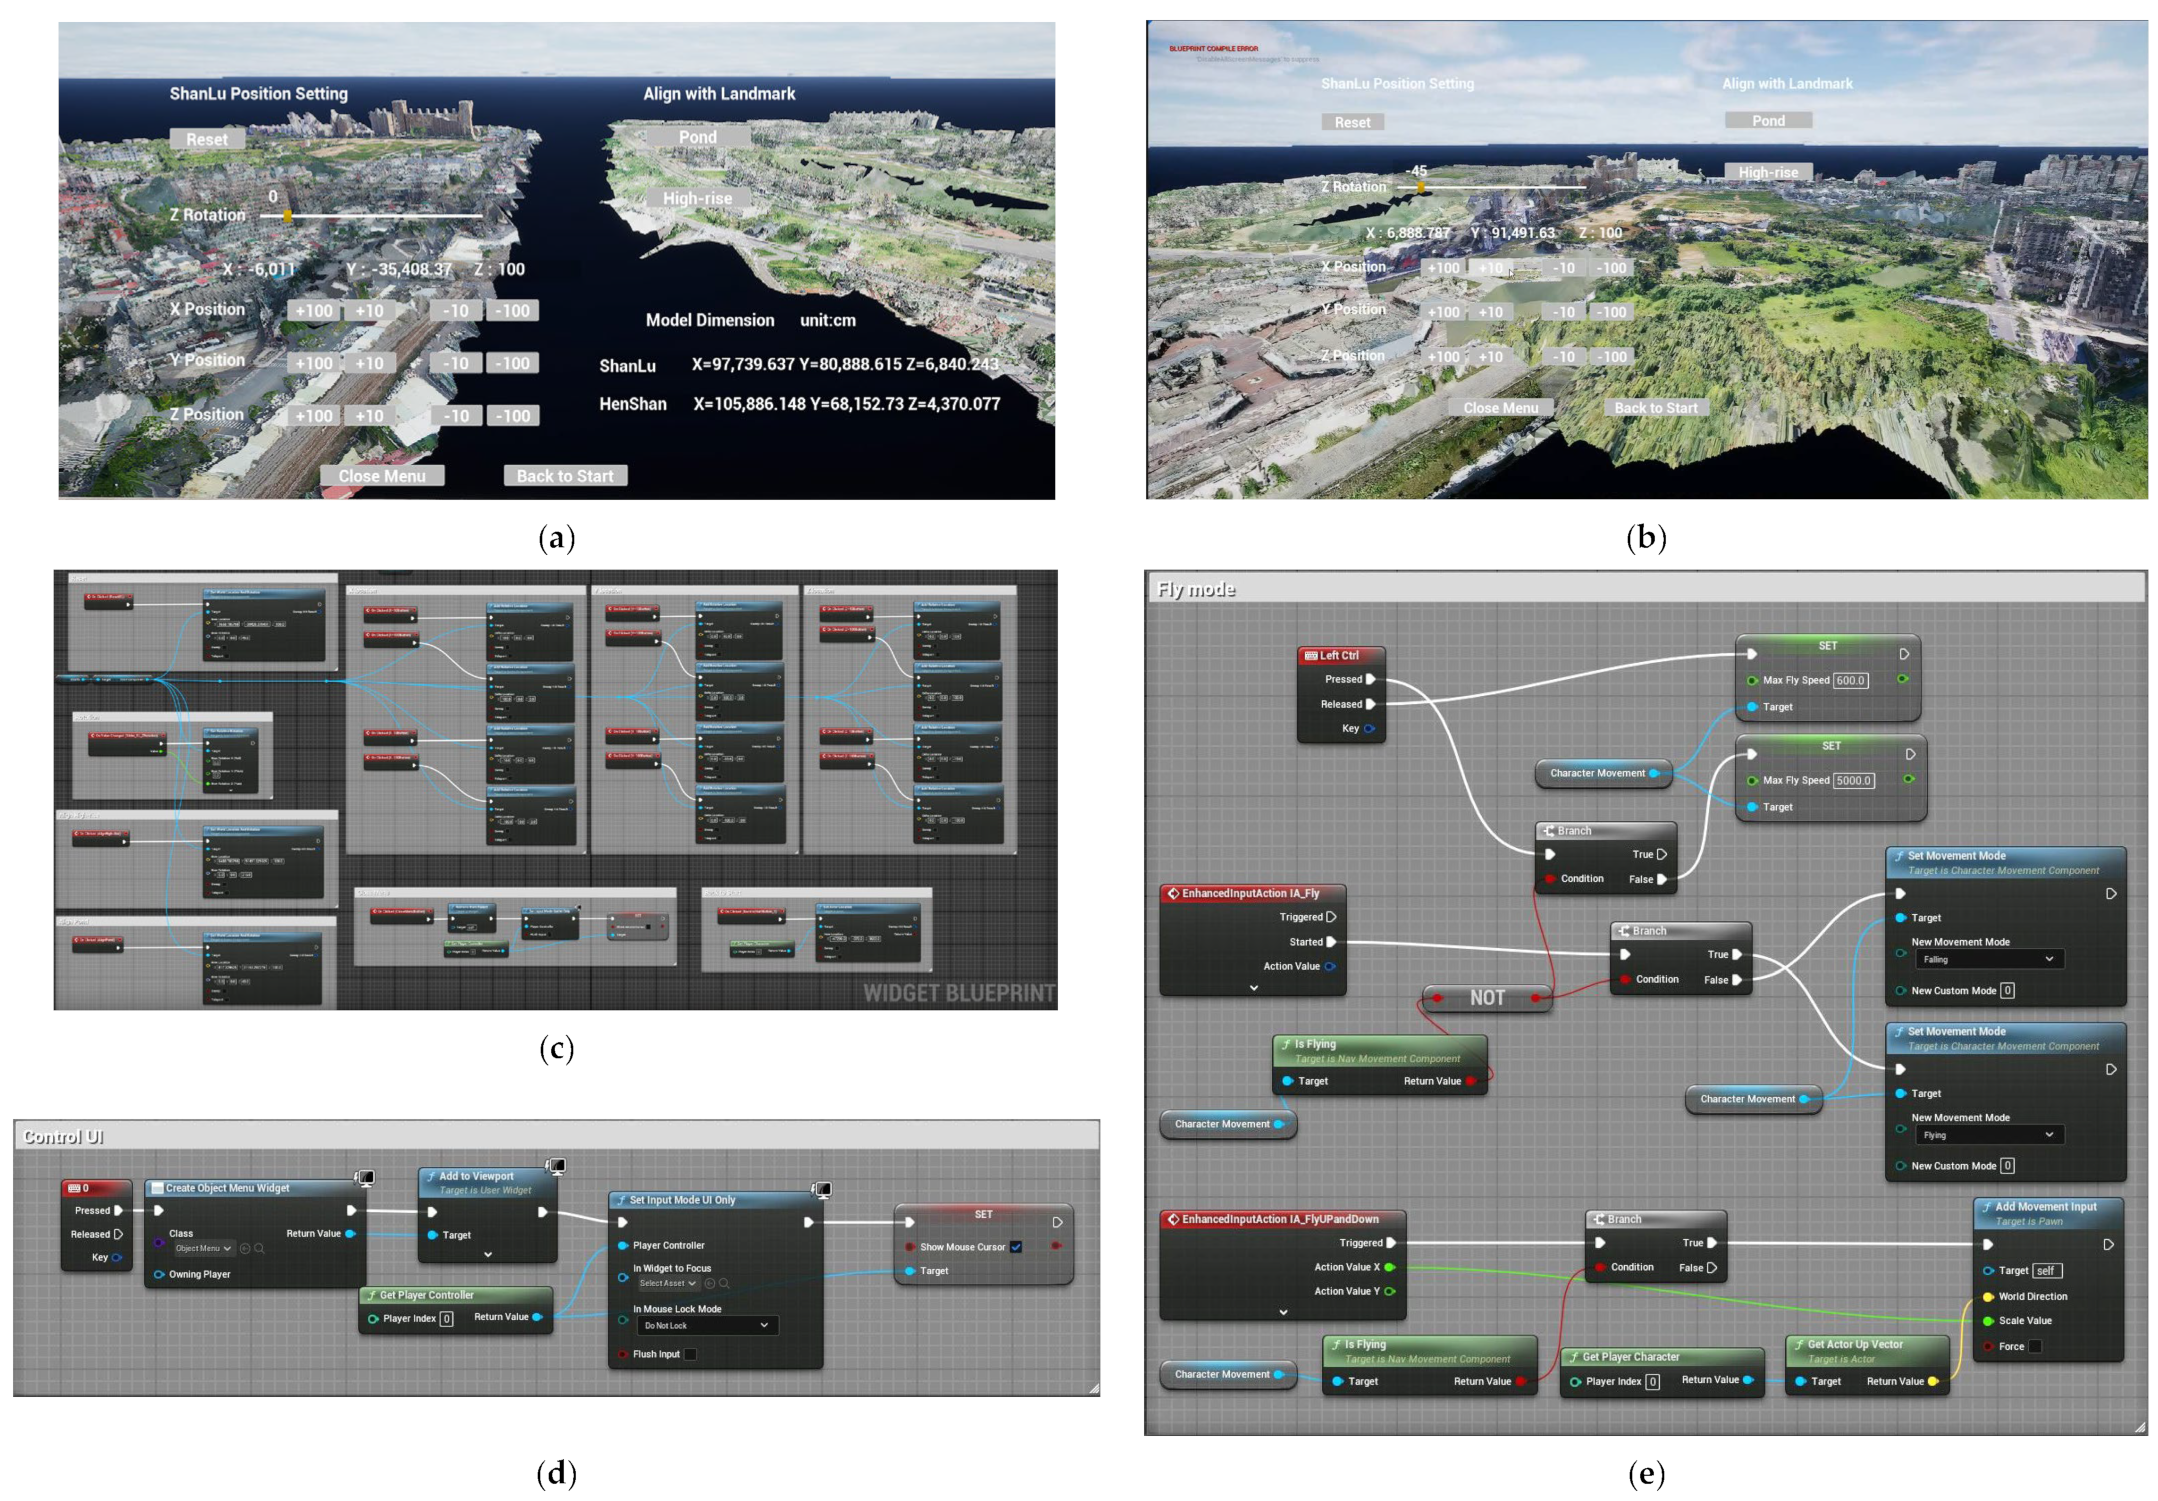The width and height of the screenshot is (2158, 1501).
Task: Click the EnhancedInputAction IA_Fly event icon
Action: pyautogui.click(x=1173, y=893)
